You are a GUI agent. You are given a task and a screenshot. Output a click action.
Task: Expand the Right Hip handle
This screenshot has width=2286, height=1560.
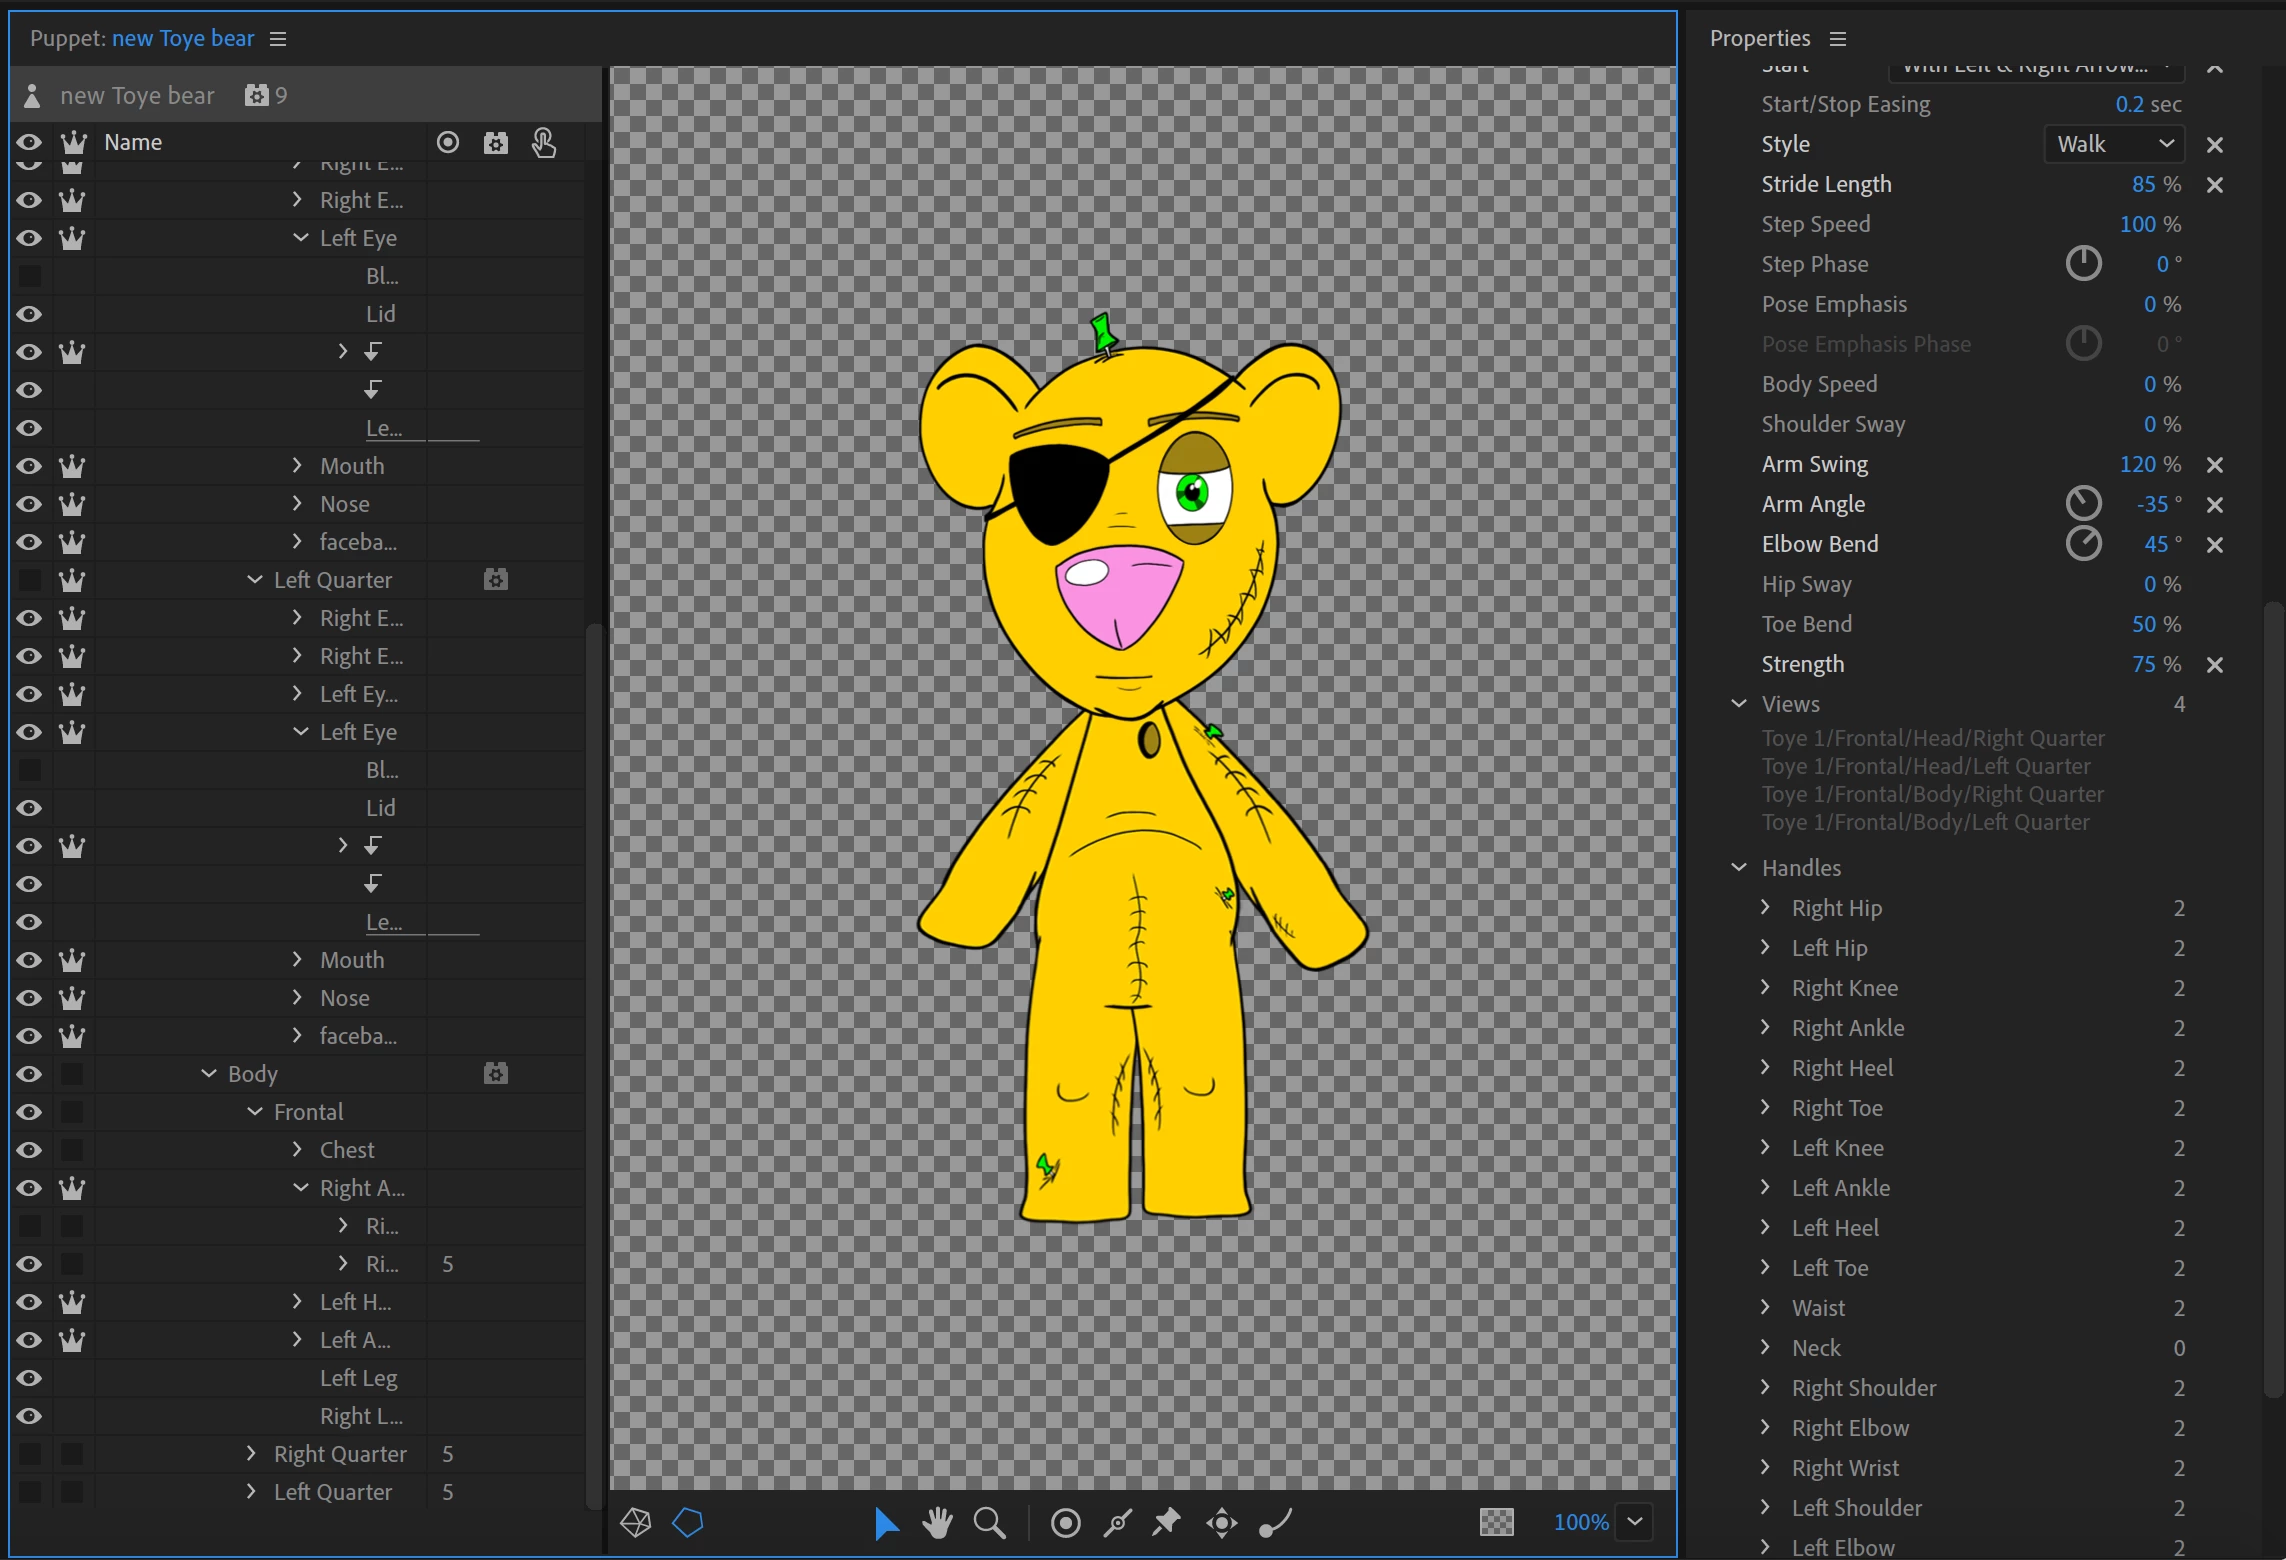click(1765, 907)
